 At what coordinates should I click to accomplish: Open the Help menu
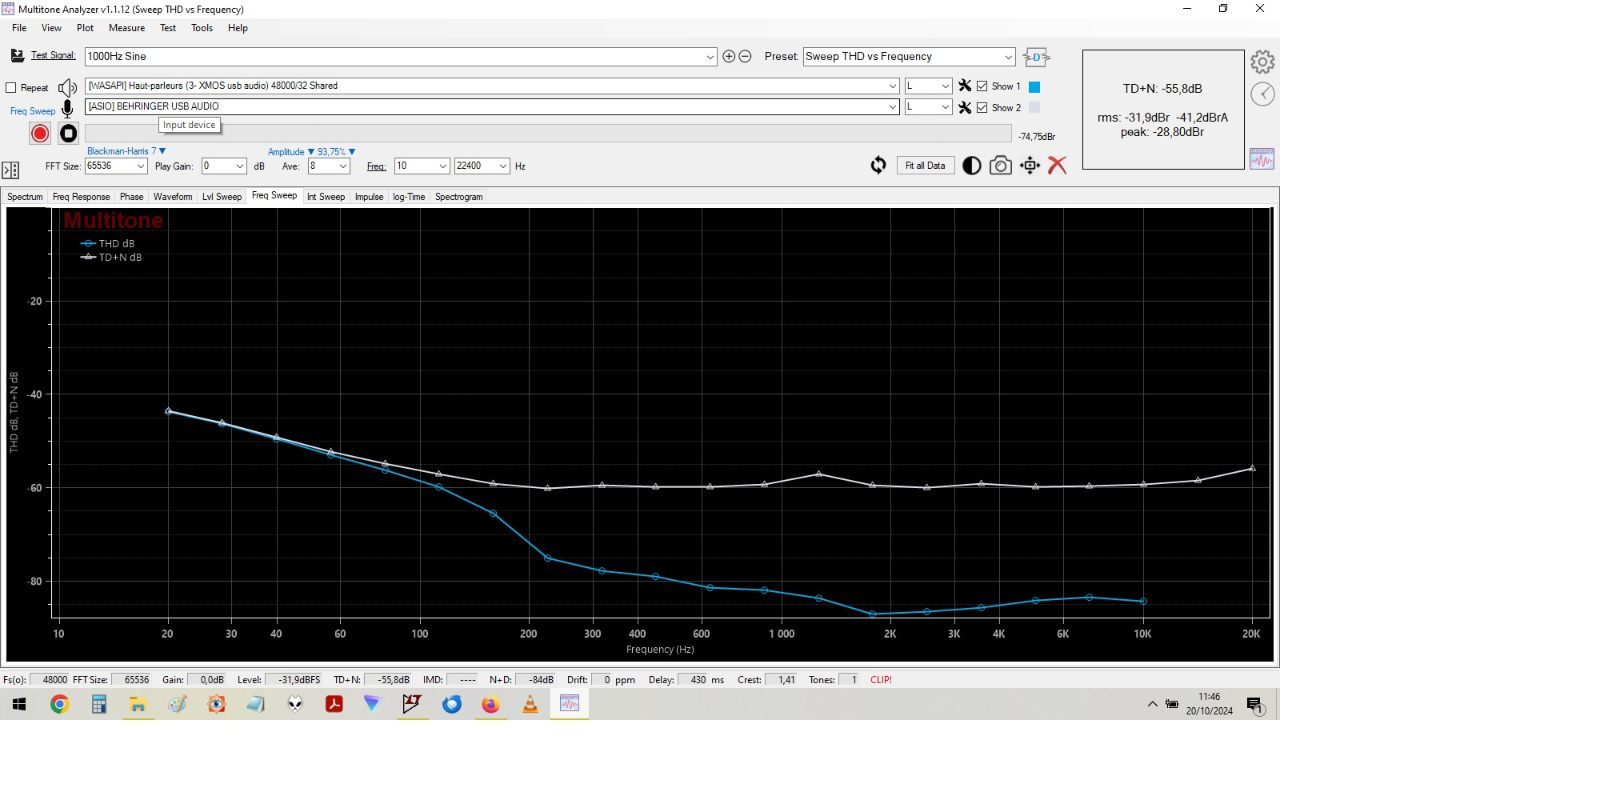pyautogui.click(x=237, y=28)
